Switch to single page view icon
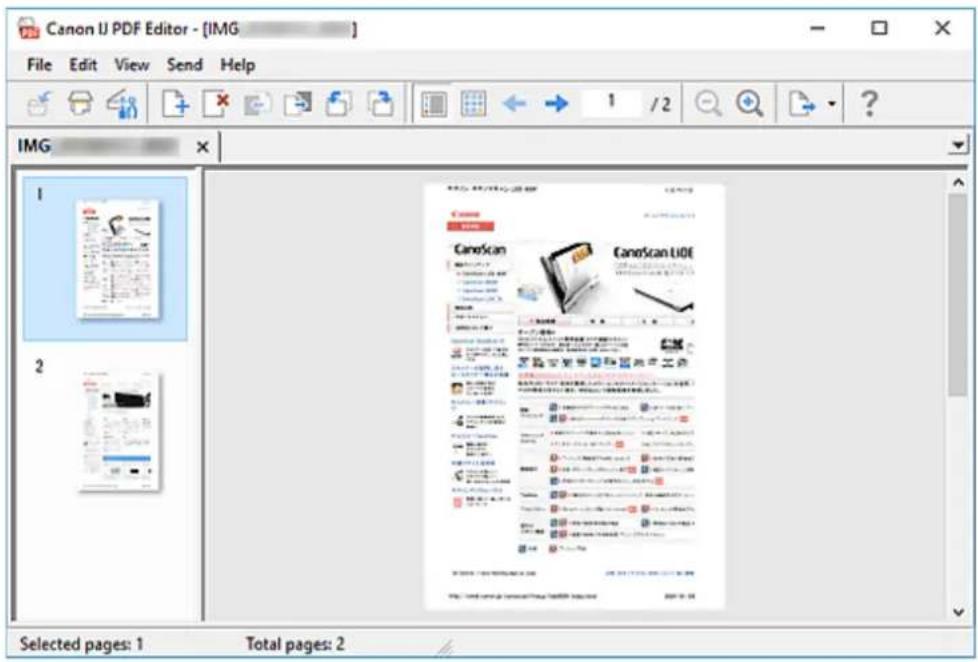The image size is (978, 662). coord(433,104)
